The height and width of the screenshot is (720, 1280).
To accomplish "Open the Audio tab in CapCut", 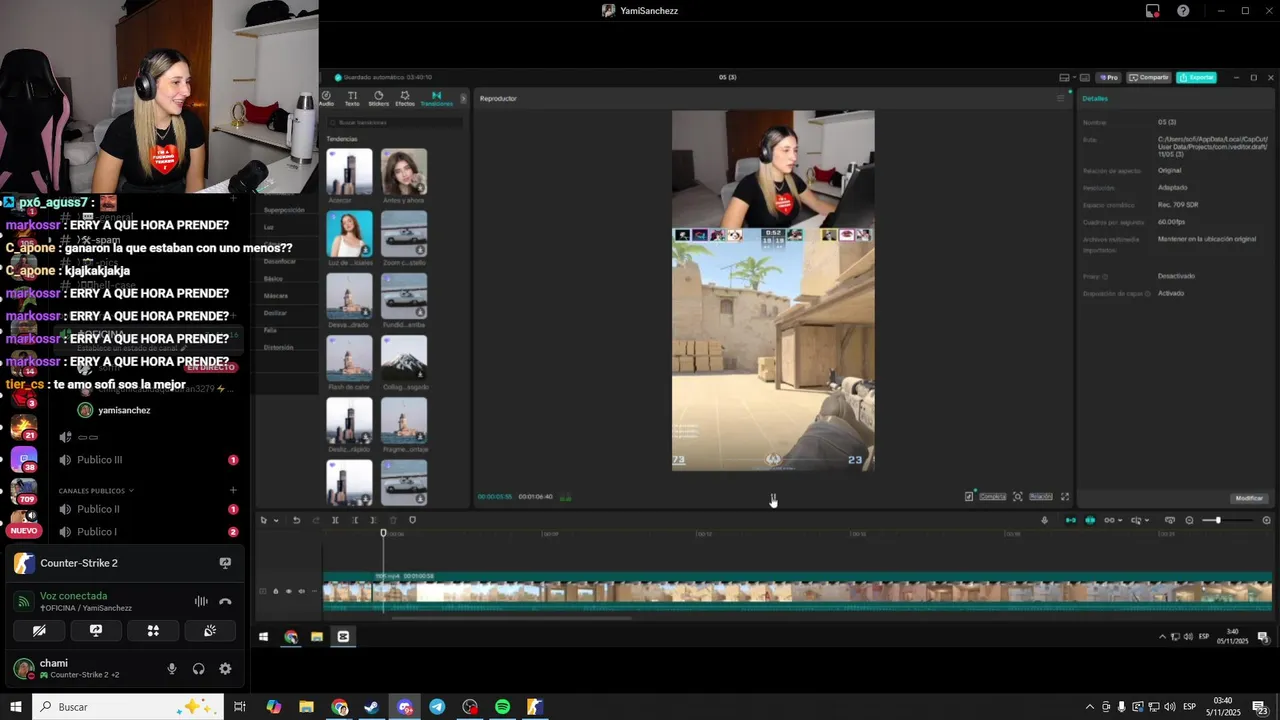I will point(326,98).
